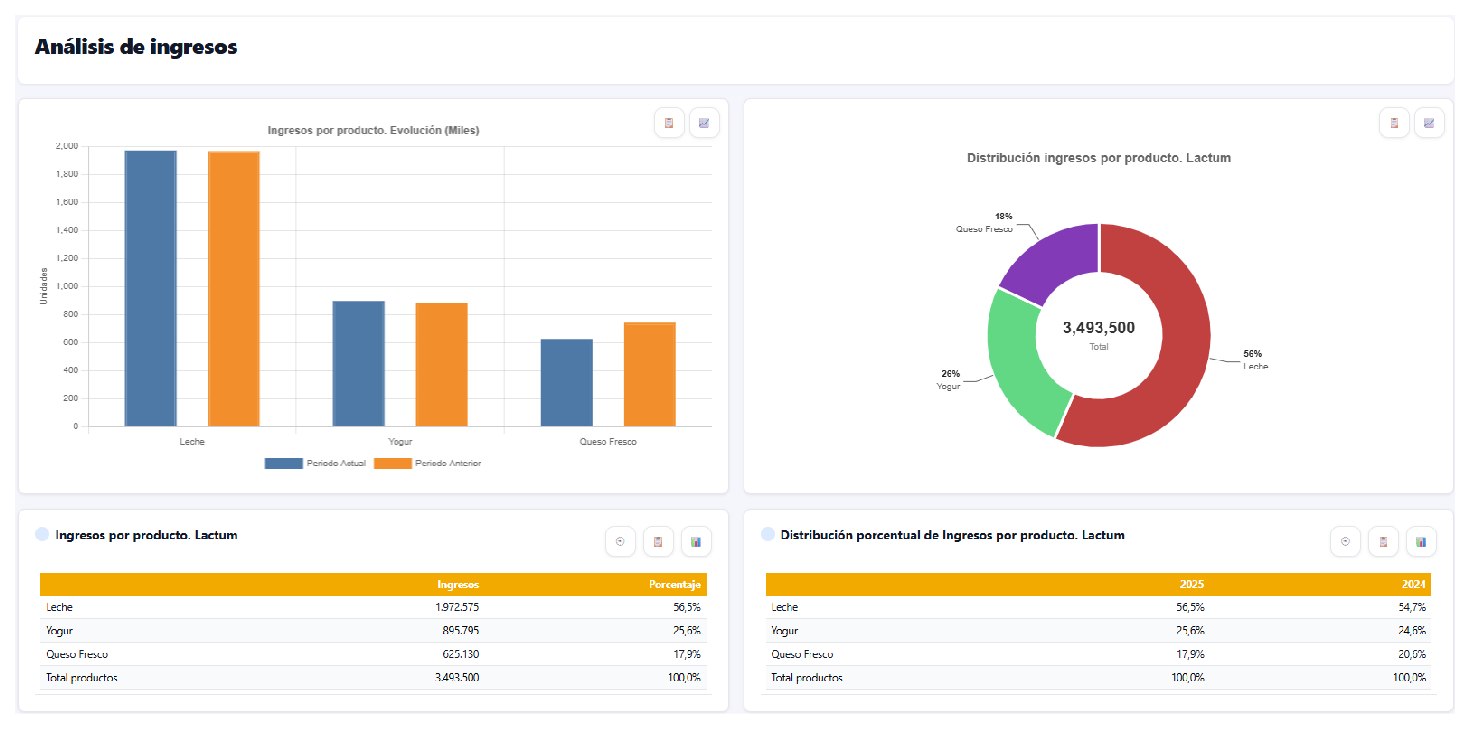Click clipboard icon on Distribución porcentual table
This screenshot has width=1470, height=729.
[1383, 542]
